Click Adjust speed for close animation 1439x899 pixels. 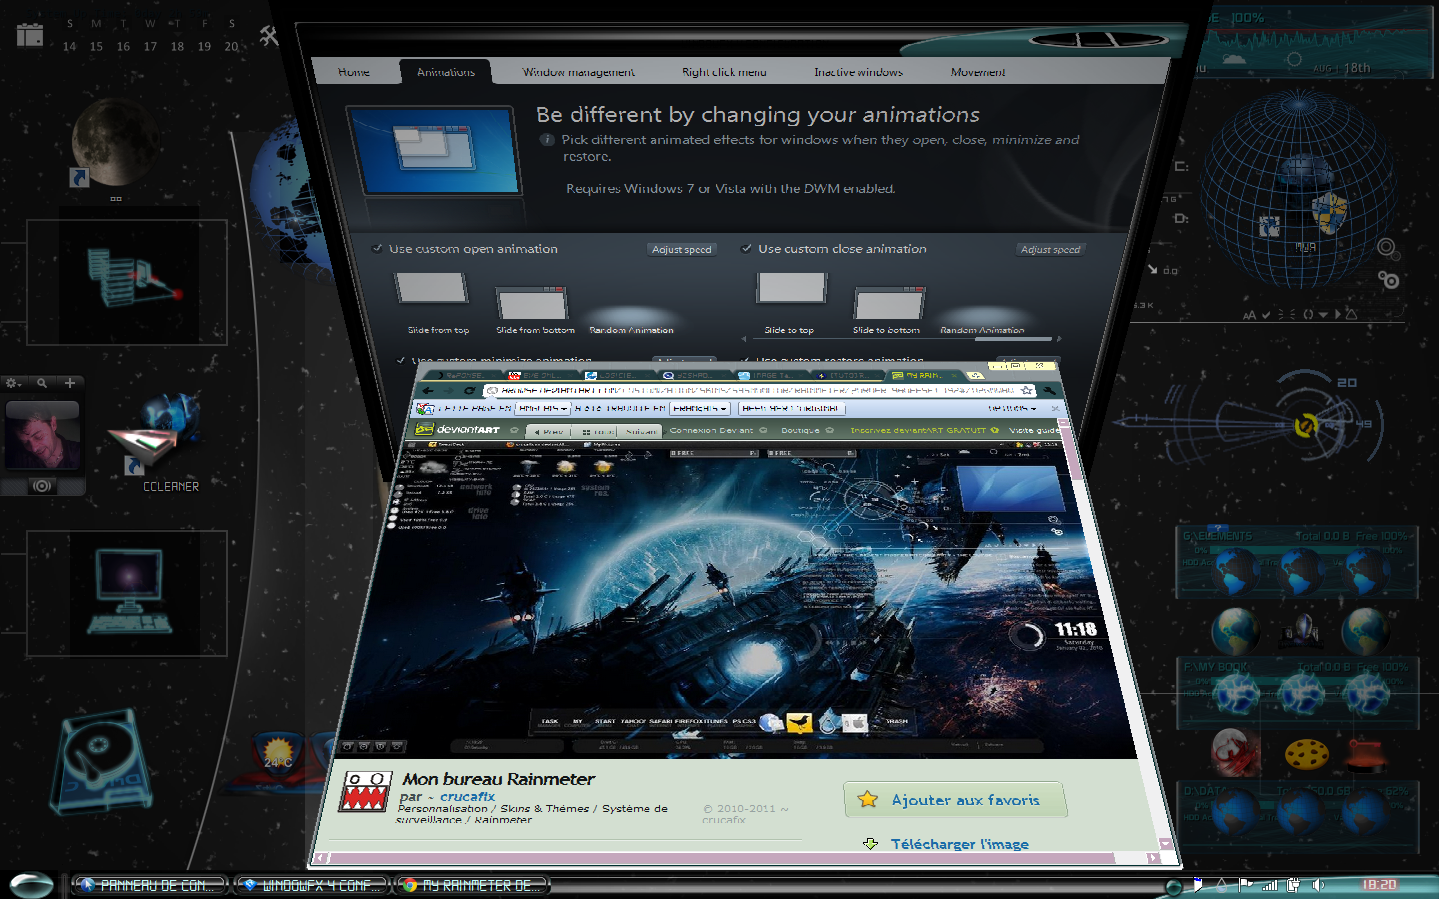pyautogui.click(x=1050, y=250)
